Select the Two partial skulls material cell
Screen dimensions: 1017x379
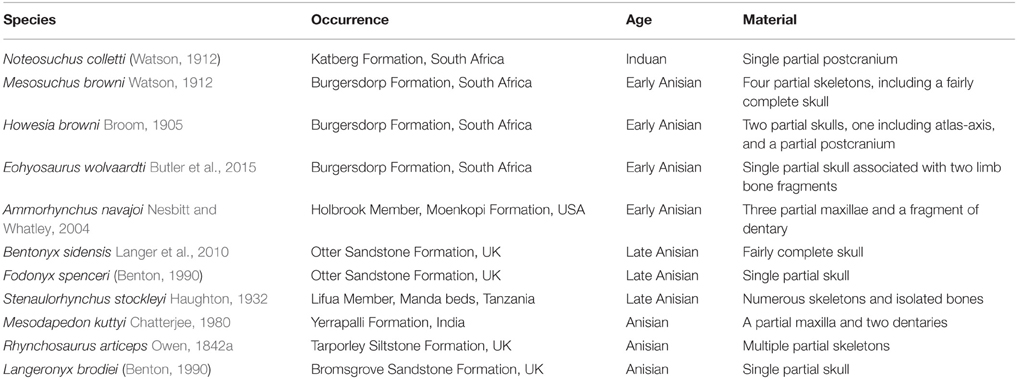[x=868, y=134]
